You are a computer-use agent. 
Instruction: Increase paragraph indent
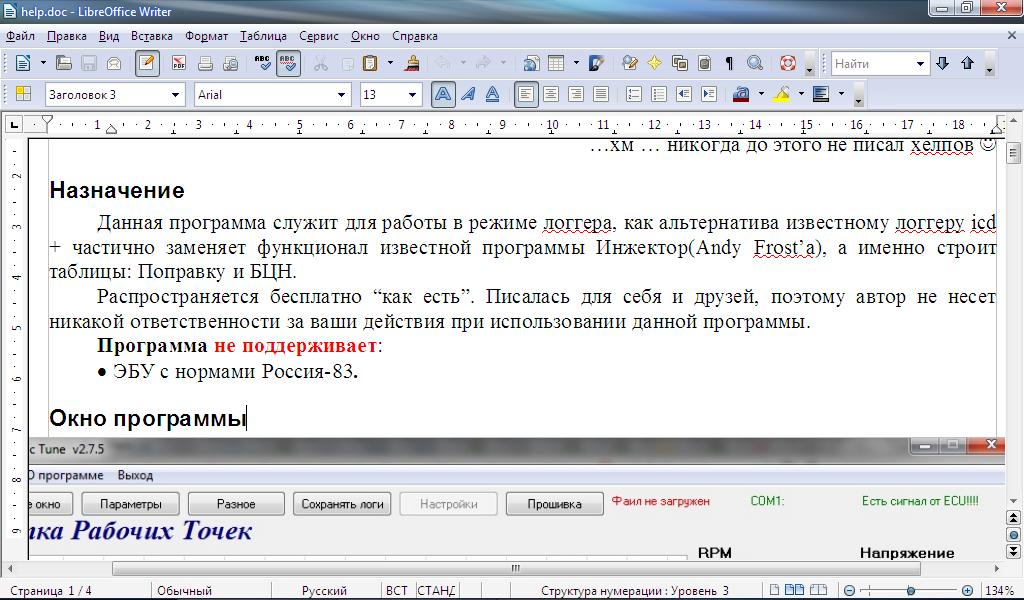point(709,95)
